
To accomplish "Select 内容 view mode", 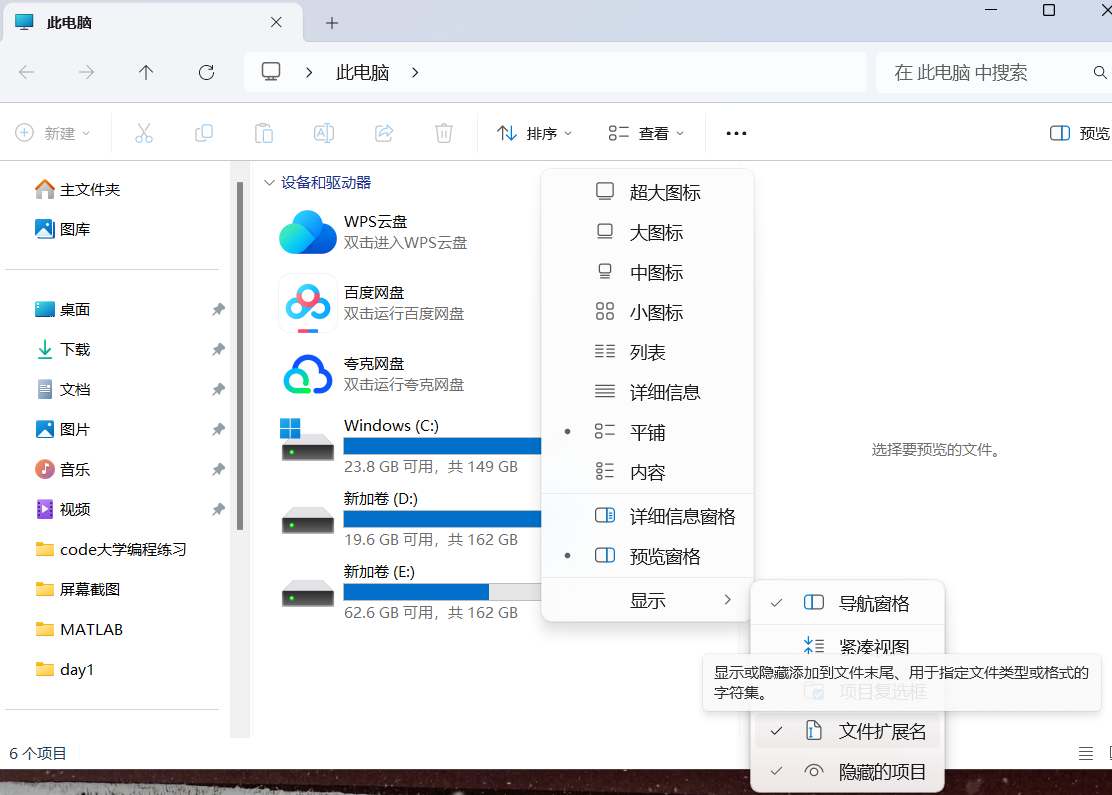I will point(647,472).
